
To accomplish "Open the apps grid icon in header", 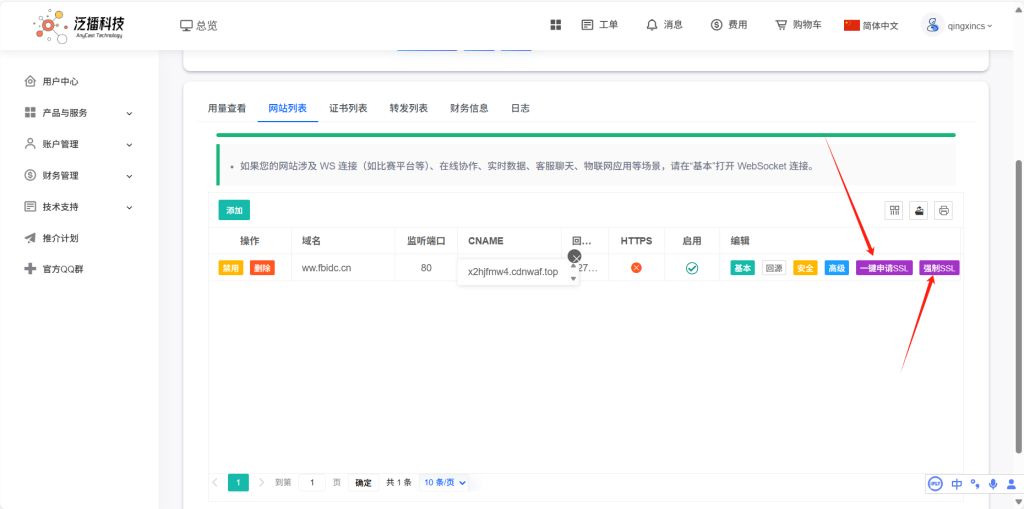I will (556, 25).
